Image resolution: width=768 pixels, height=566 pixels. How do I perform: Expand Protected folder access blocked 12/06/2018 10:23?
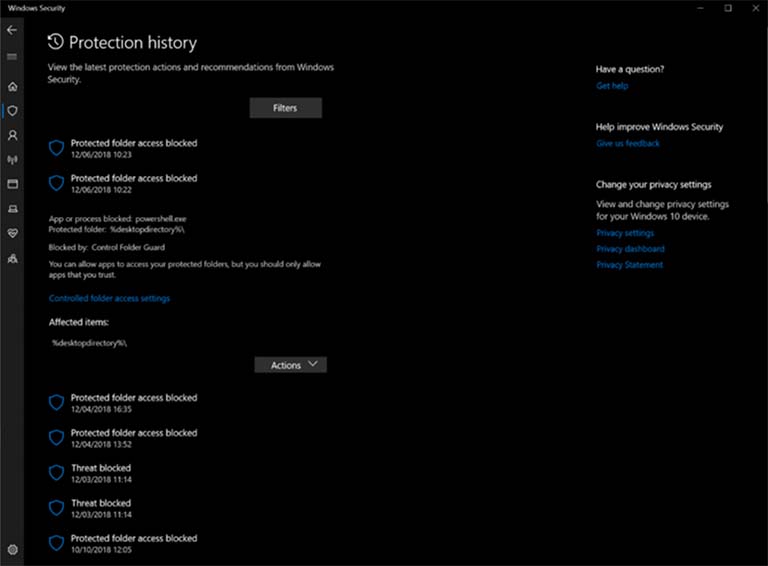[x=134, y=143]
